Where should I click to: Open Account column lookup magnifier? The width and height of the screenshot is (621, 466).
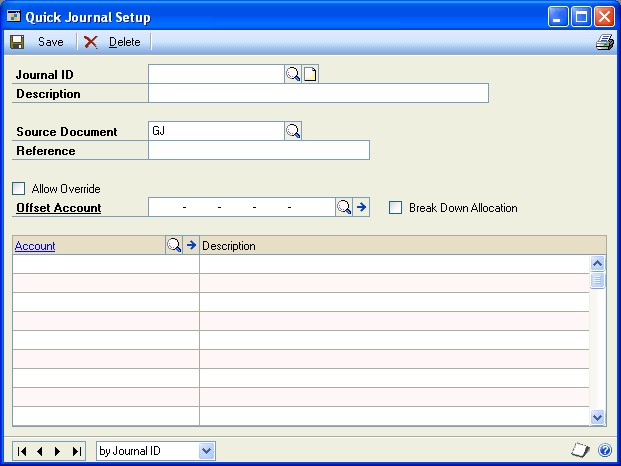(x=174, y=245)
